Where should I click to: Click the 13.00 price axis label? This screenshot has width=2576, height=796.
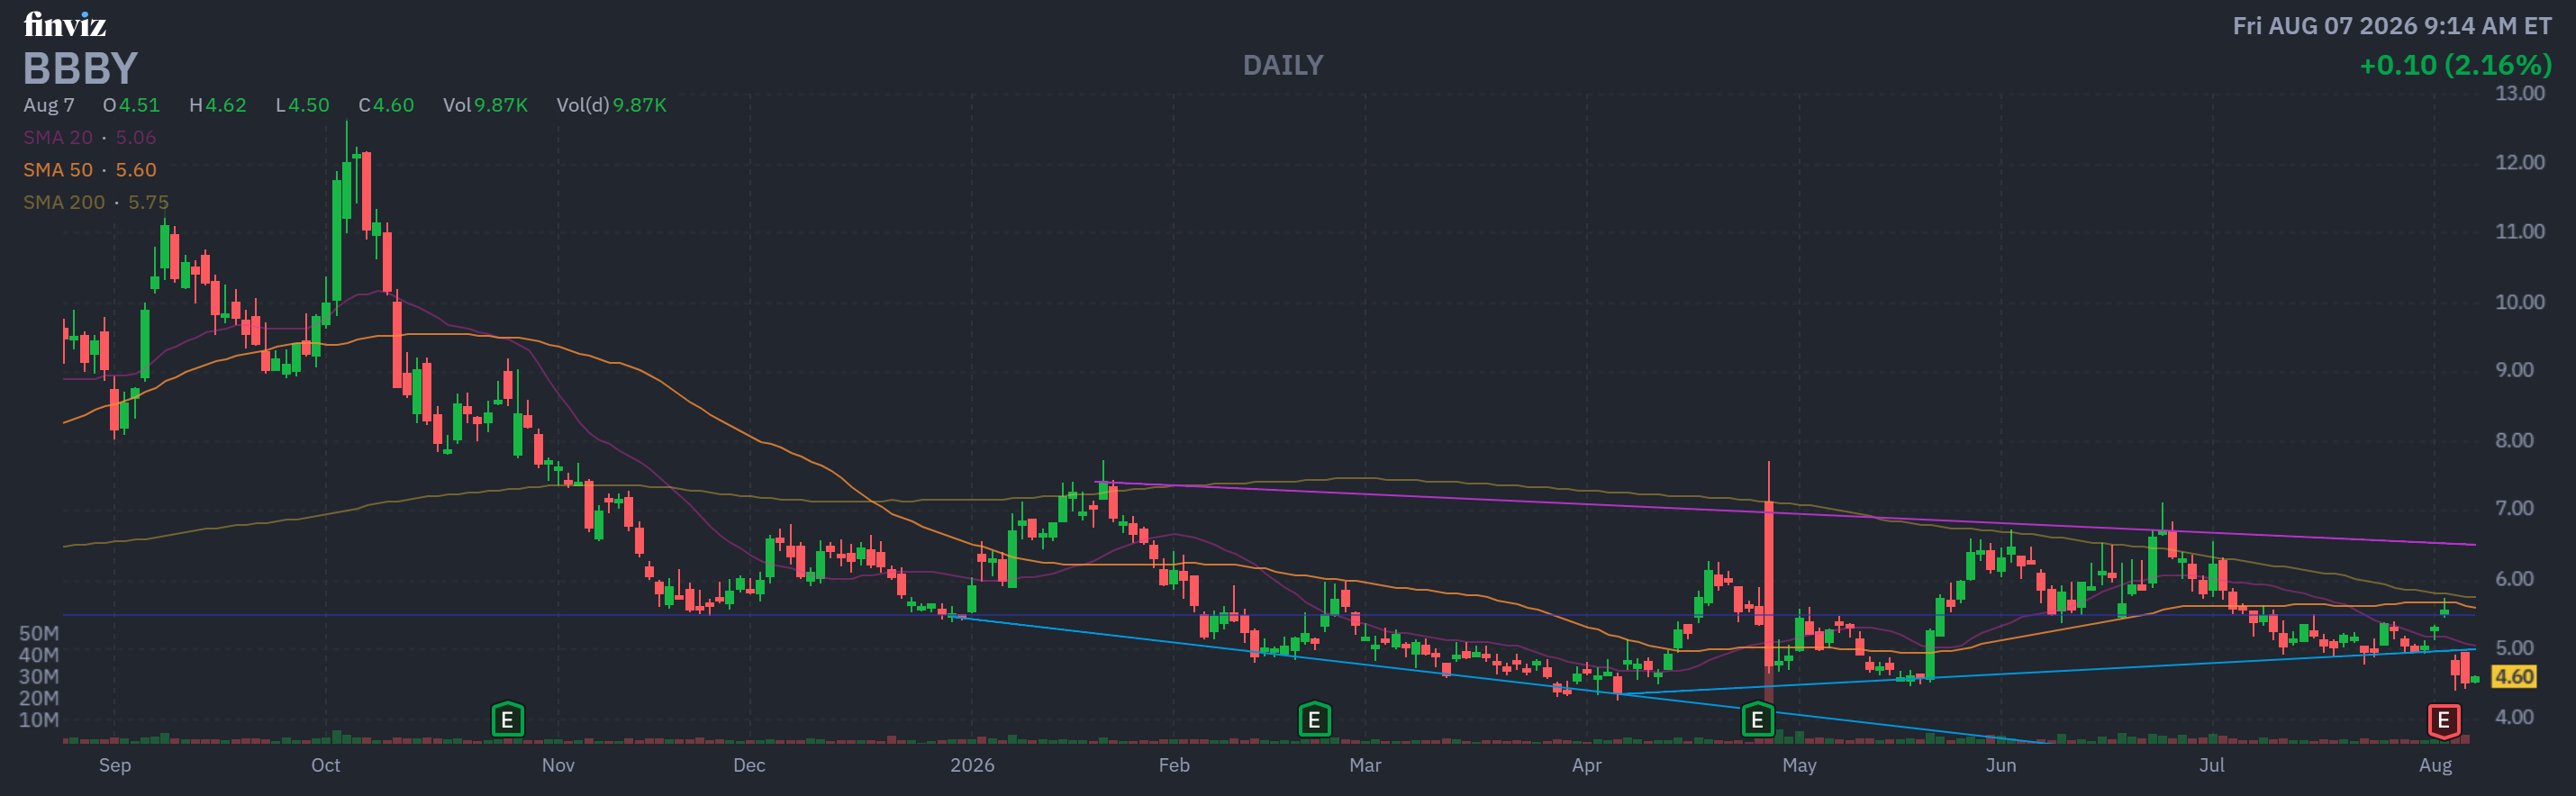pyautogui.click(x=2520, y=94)
